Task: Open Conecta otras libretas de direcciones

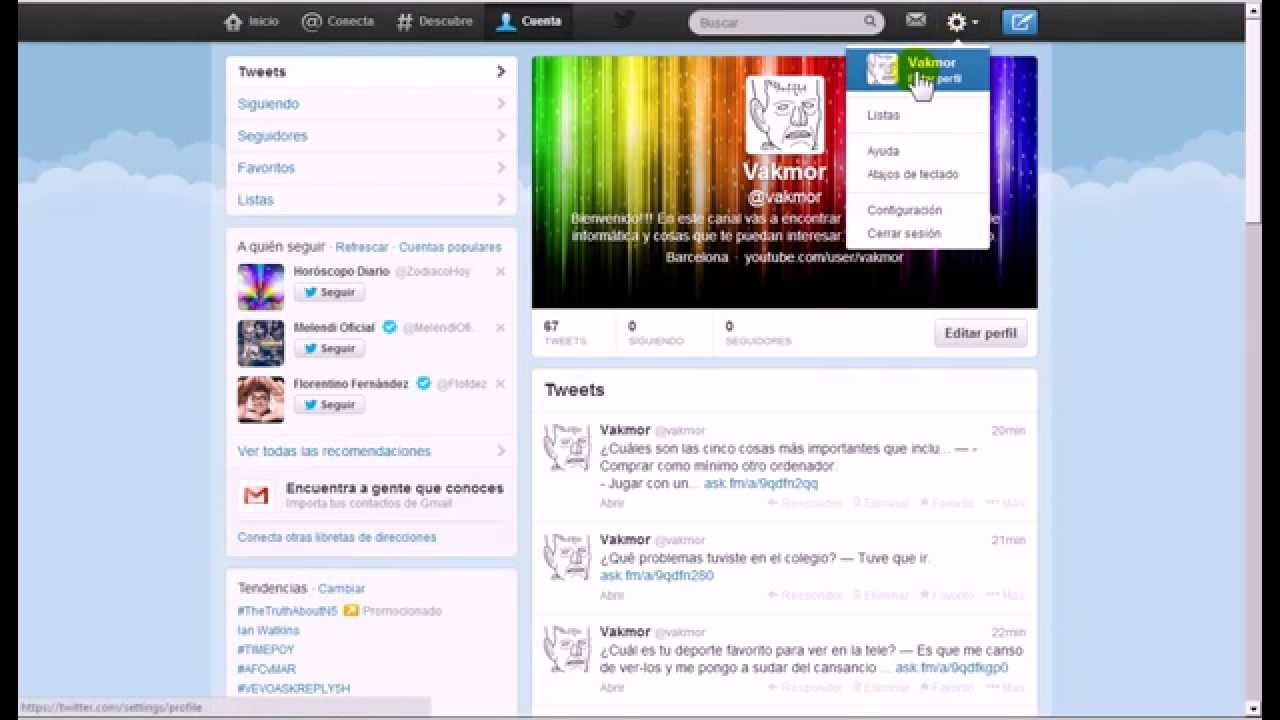Action: click(x=337, y=537)
